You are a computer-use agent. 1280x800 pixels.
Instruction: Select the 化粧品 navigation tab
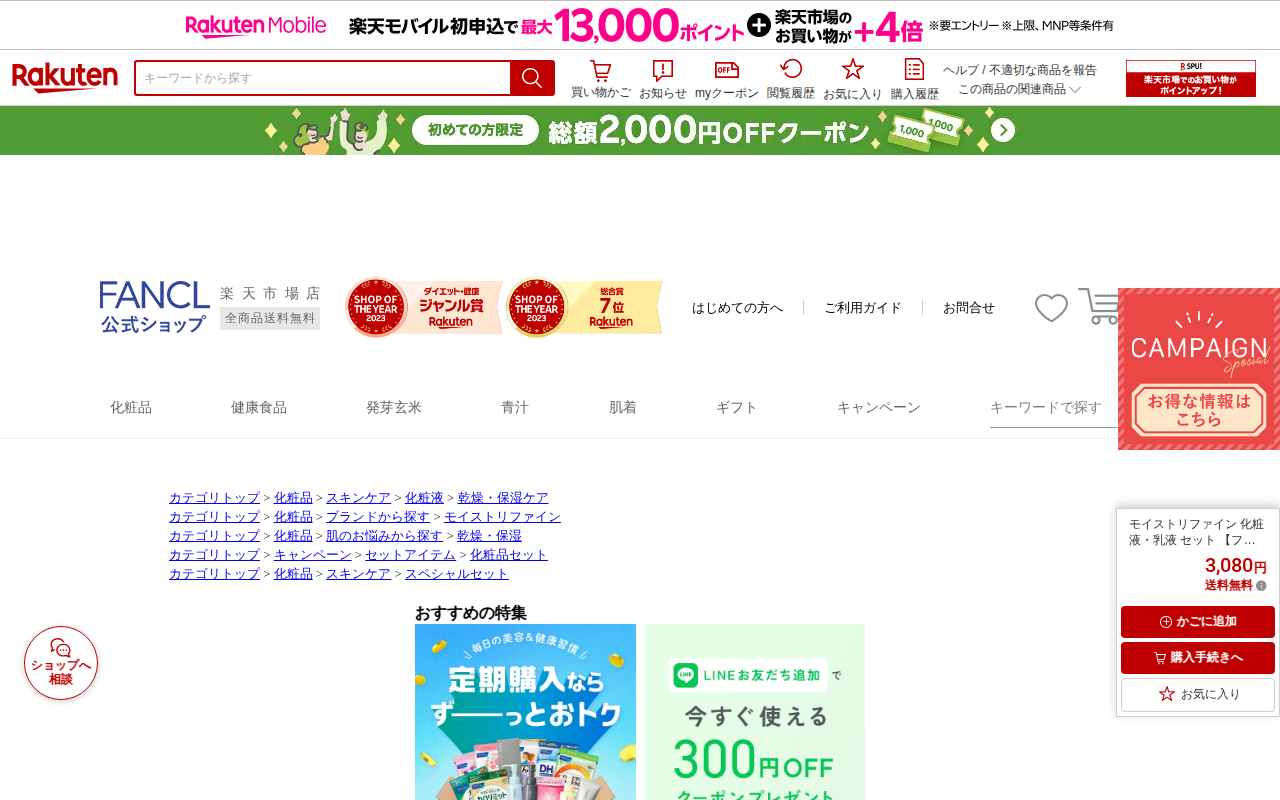click(x=131, y=407)
